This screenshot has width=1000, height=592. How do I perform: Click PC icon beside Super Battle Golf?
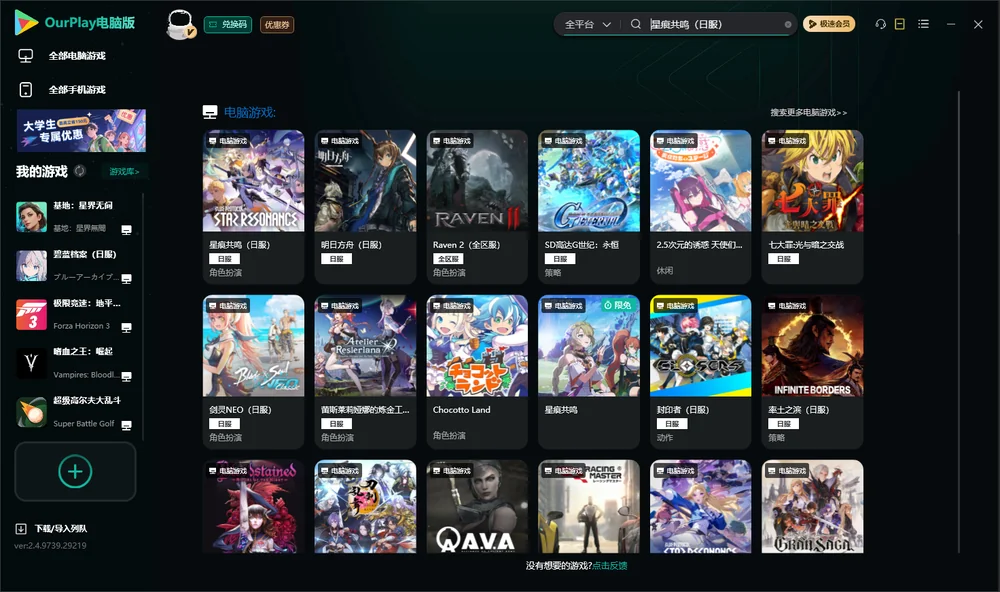pos(126,426)
